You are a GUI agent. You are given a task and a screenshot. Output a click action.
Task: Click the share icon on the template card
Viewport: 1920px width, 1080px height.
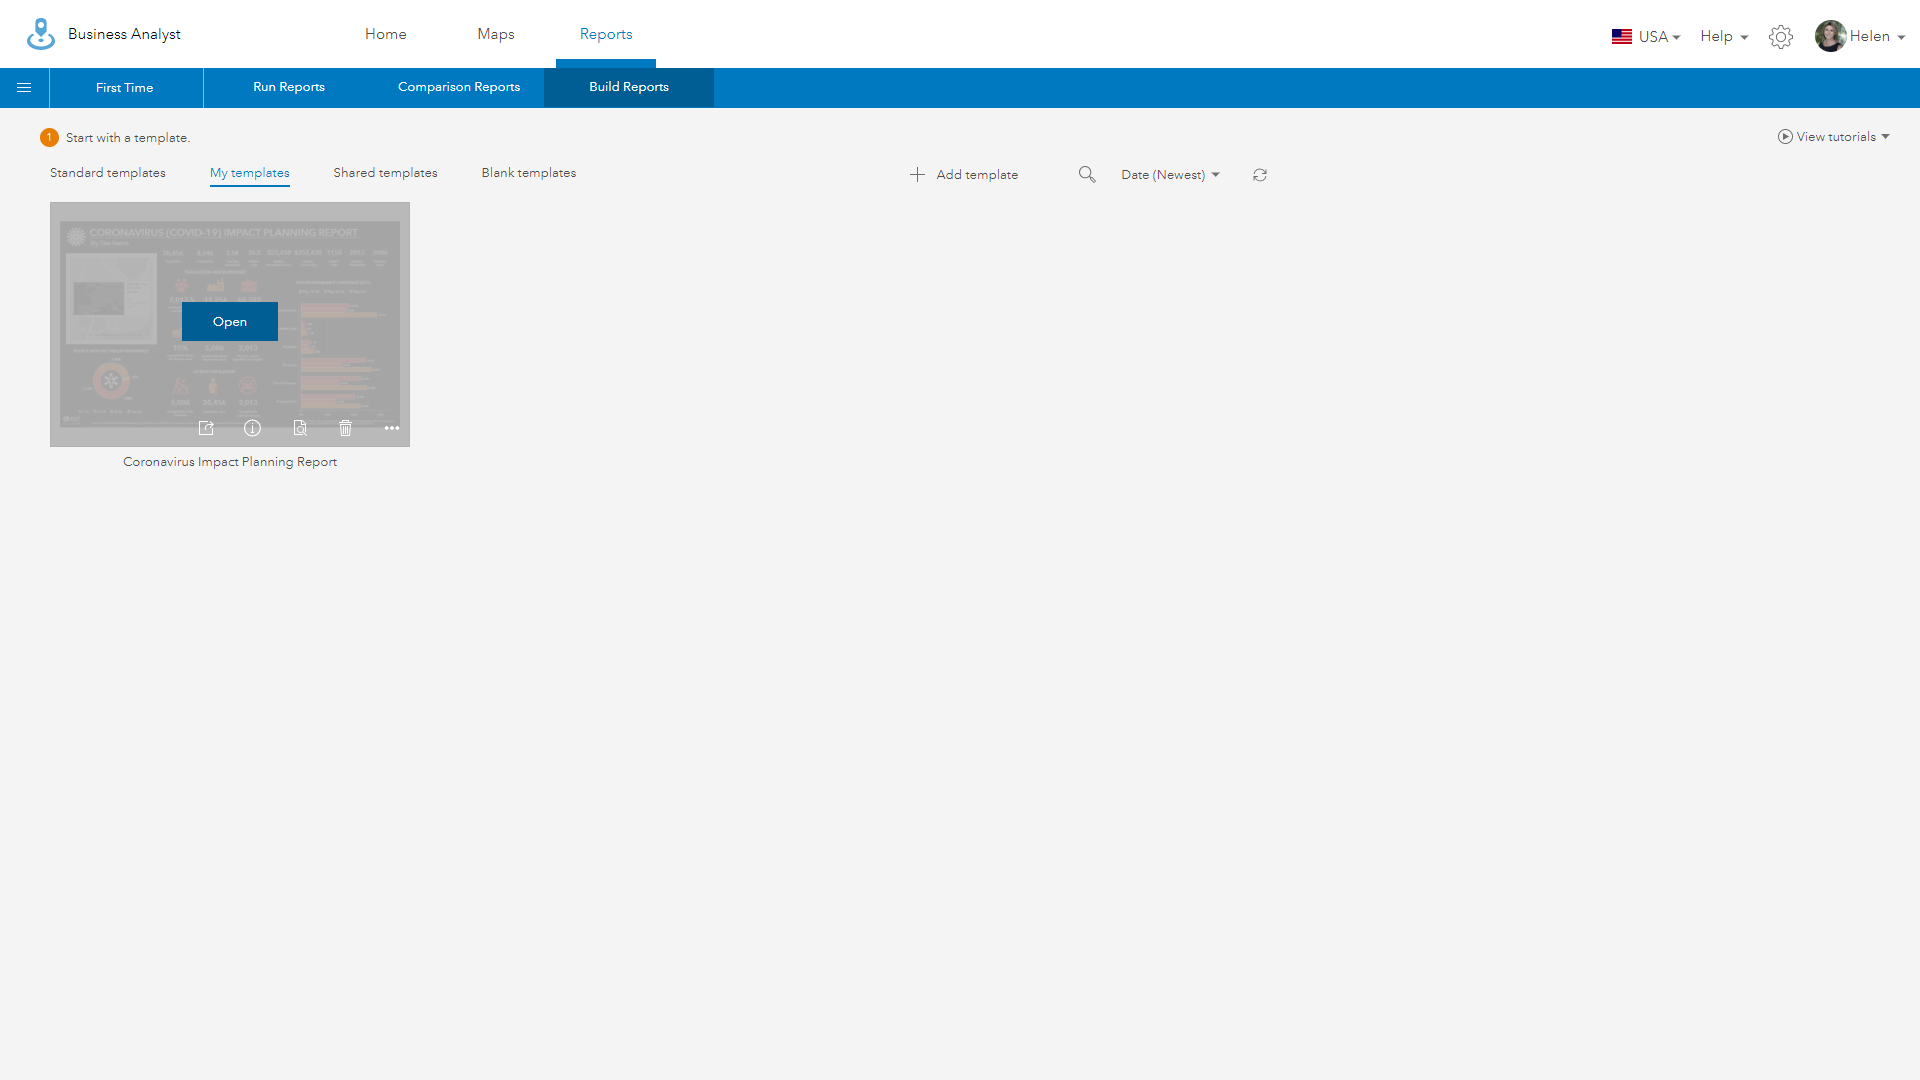(x=206, y=428)
